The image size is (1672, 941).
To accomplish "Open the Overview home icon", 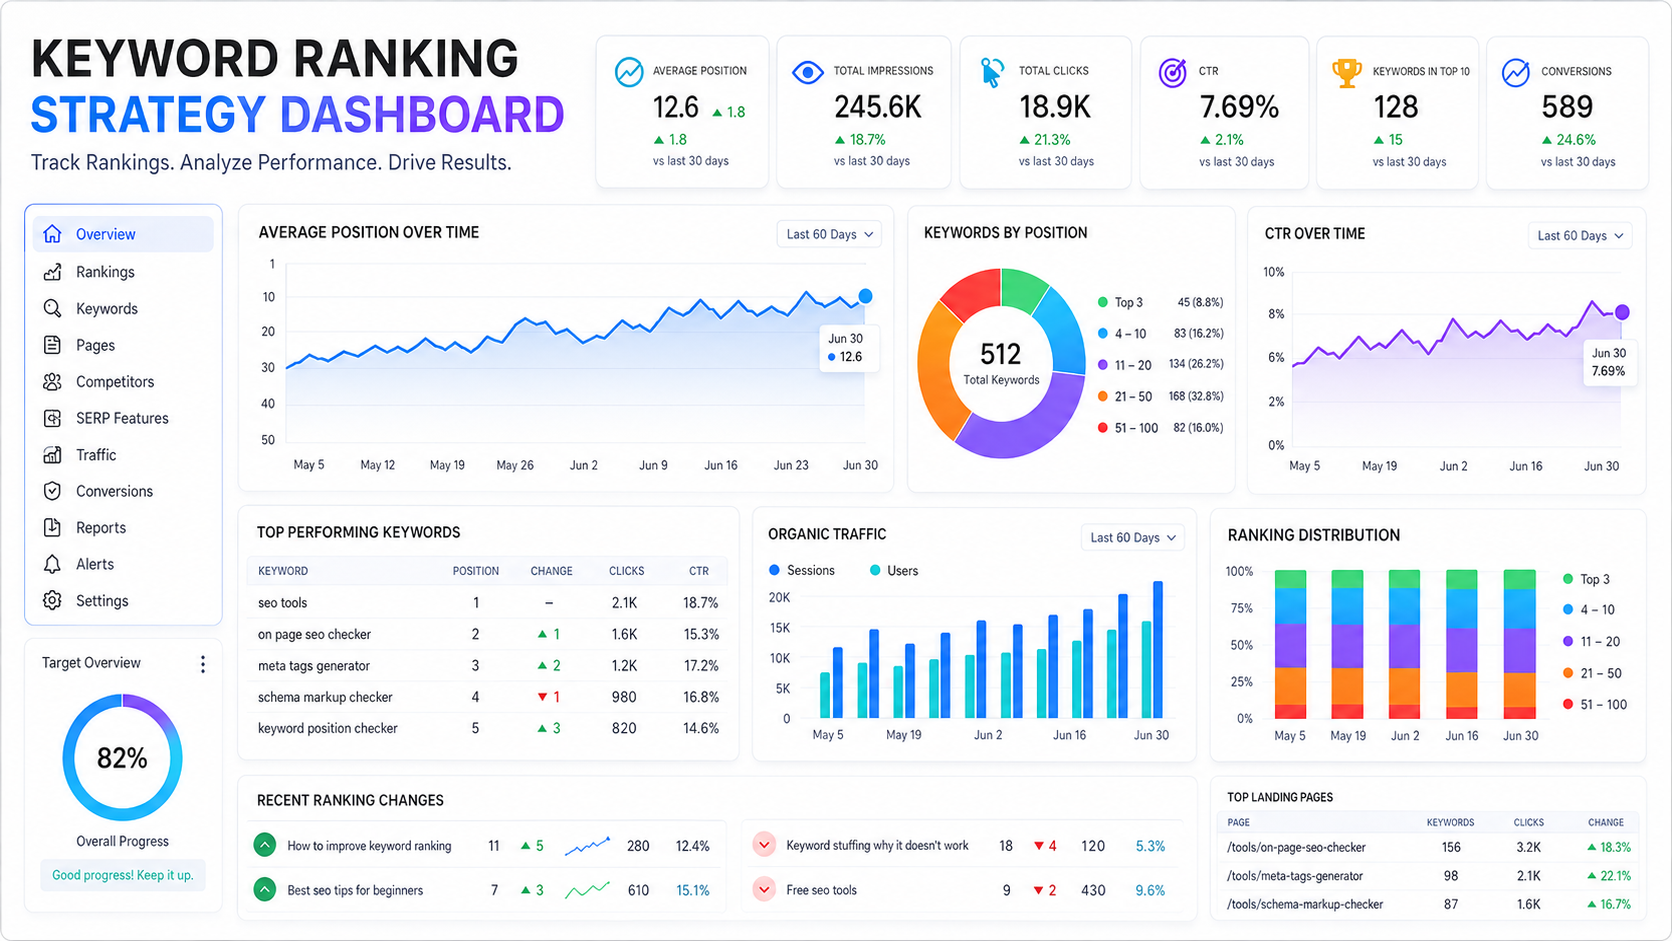I will pyautogui.click(x=53, y=234).
